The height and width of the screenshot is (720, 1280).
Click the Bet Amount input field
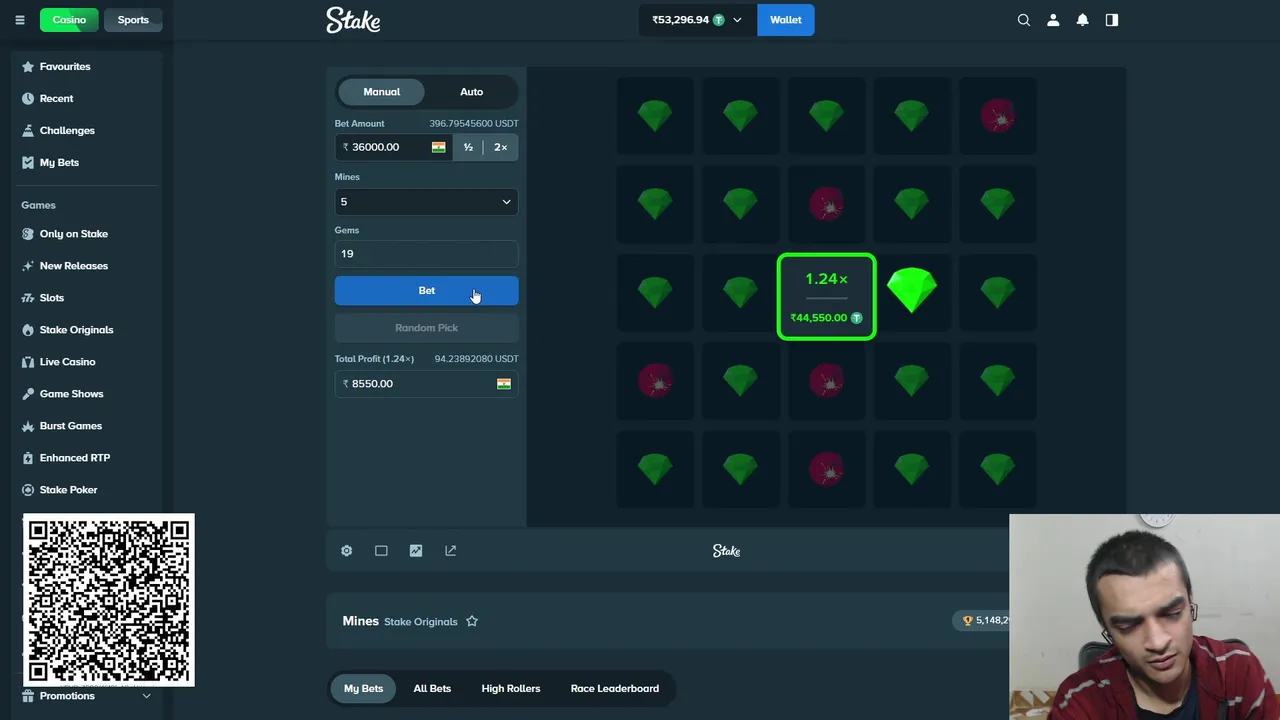(x=393, y=147)
